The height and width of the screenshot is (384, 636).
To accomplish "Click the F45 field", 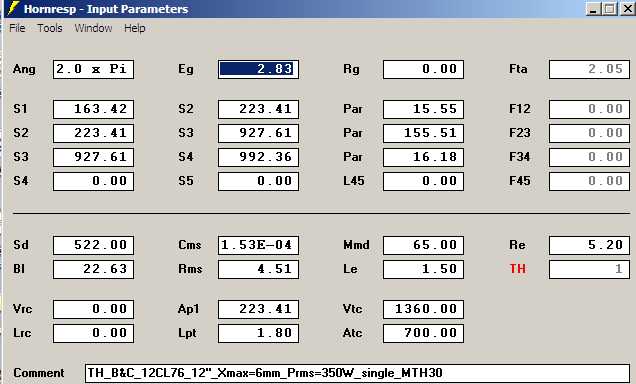I will (589, 181).
